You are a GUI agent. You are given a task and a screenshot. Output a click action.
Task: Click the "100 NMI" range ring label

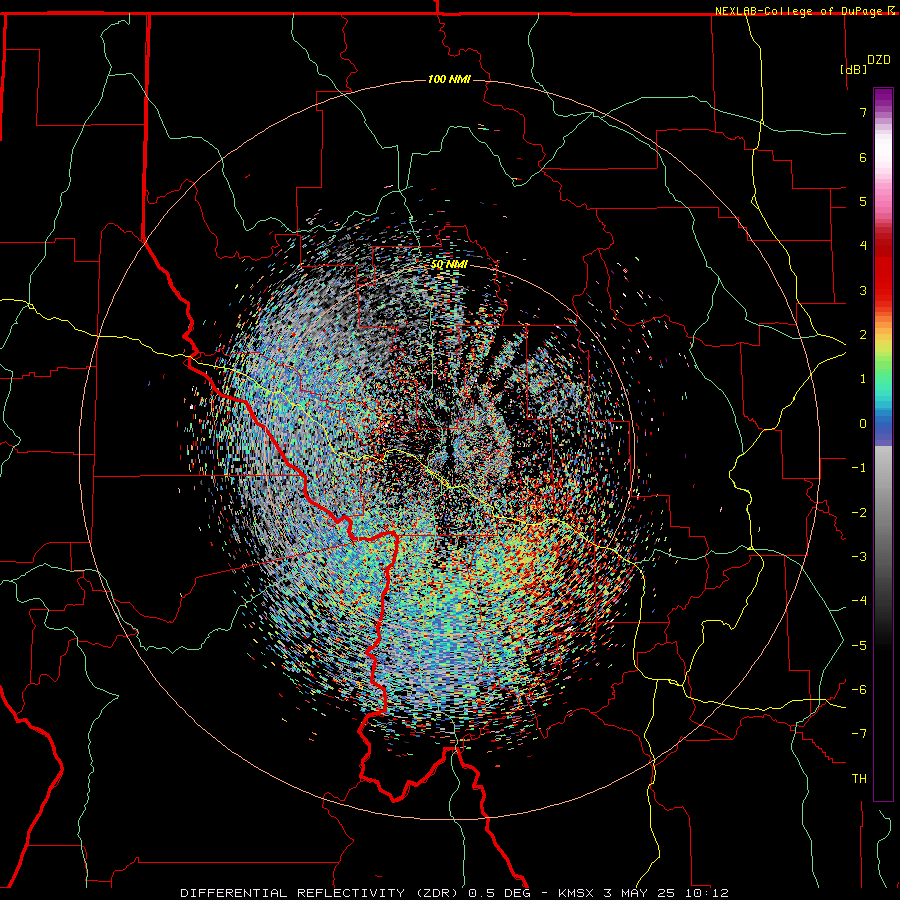click(x=449, y=79)
